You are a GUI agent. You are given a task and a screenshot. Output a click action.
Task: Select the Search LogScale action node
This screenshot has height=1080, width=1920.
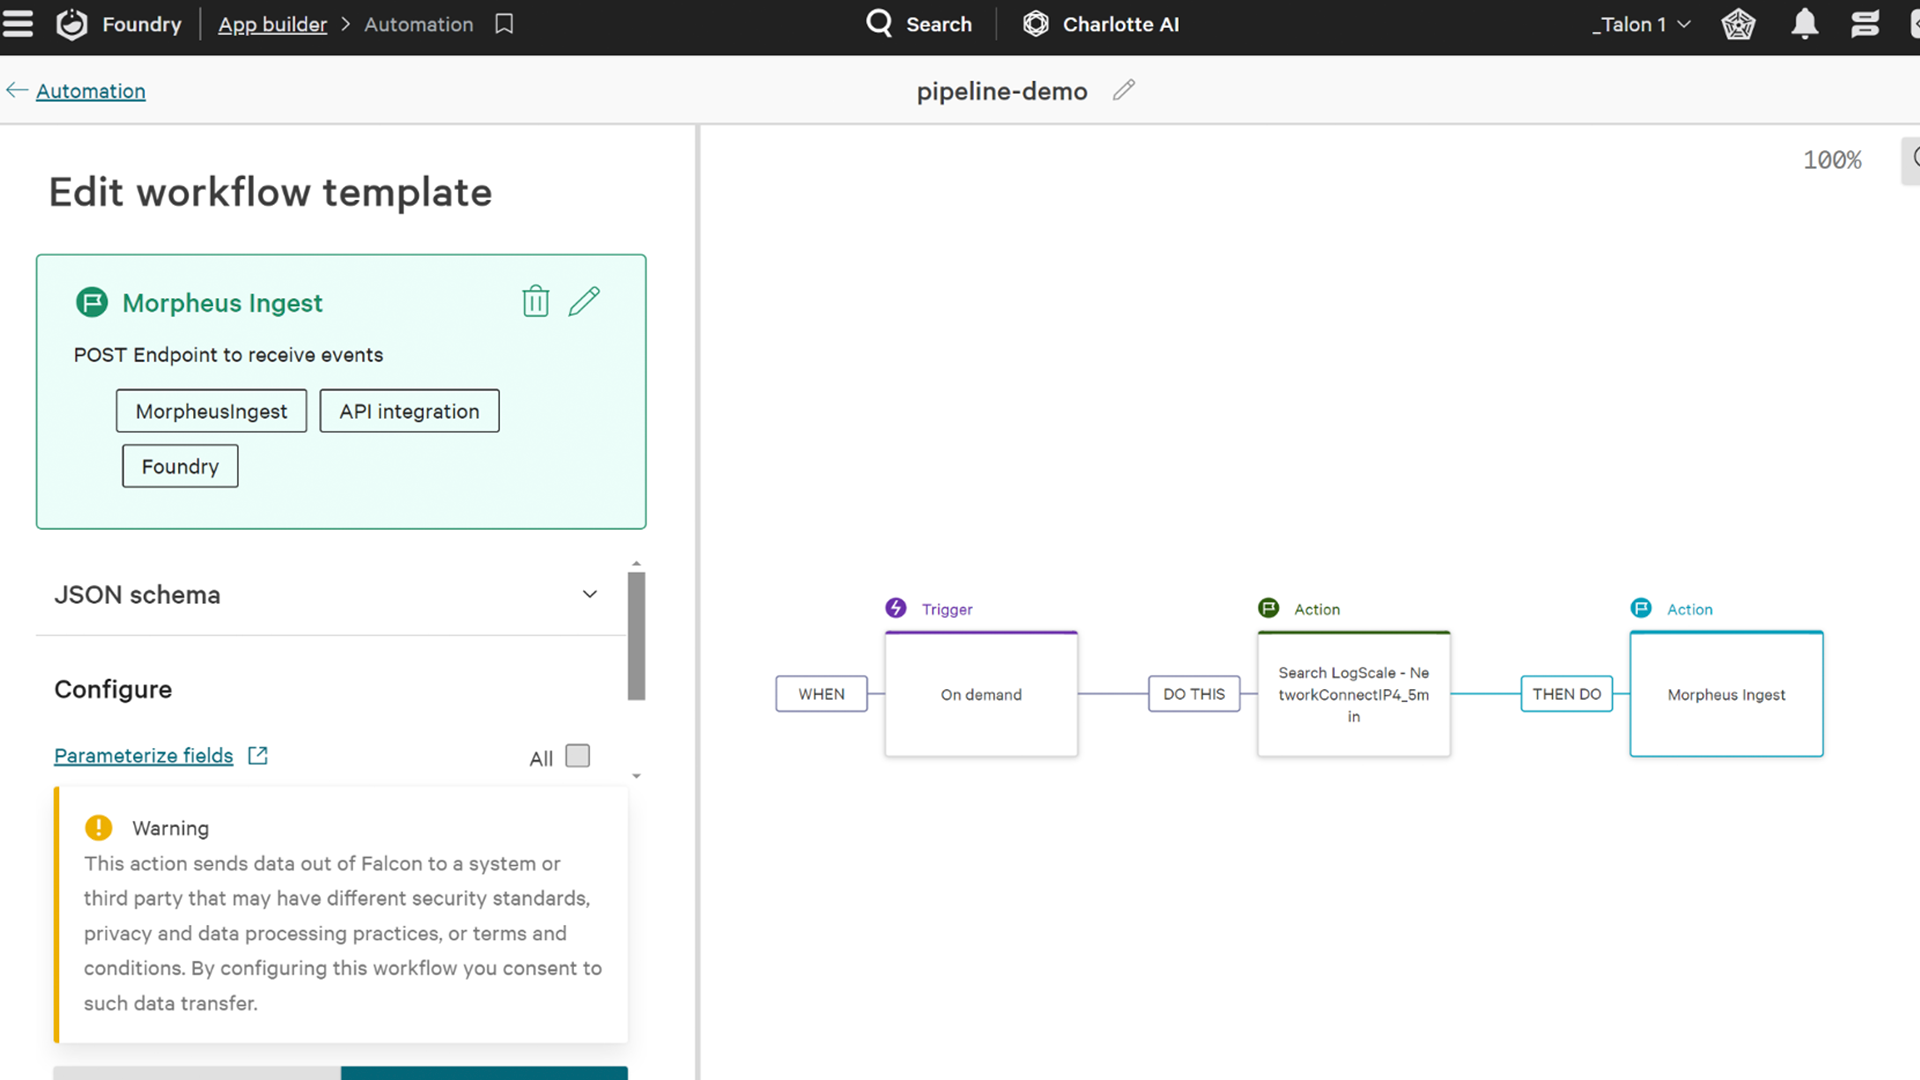(1353, 694)
